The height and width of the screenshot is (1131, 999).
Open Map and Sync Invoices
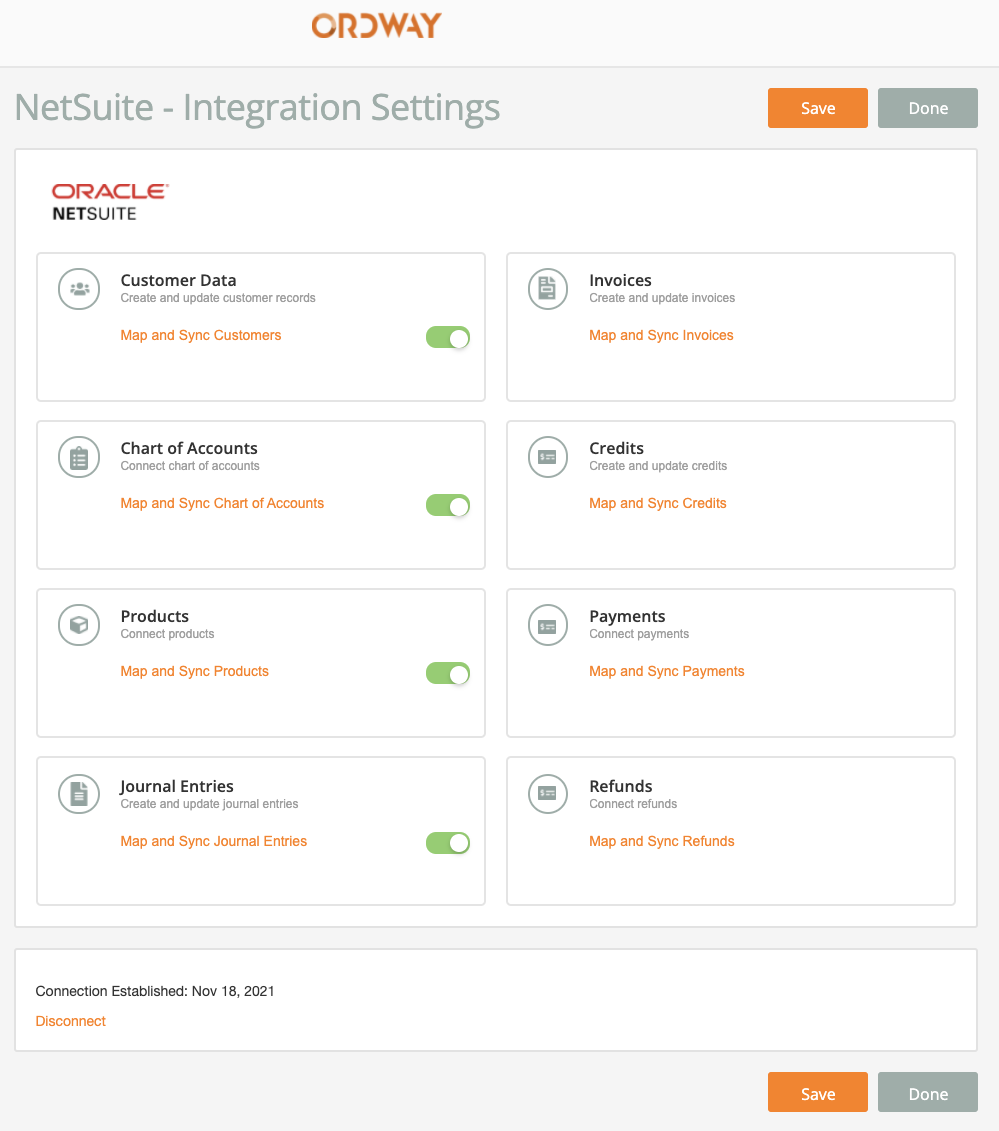tap(661, 335)
